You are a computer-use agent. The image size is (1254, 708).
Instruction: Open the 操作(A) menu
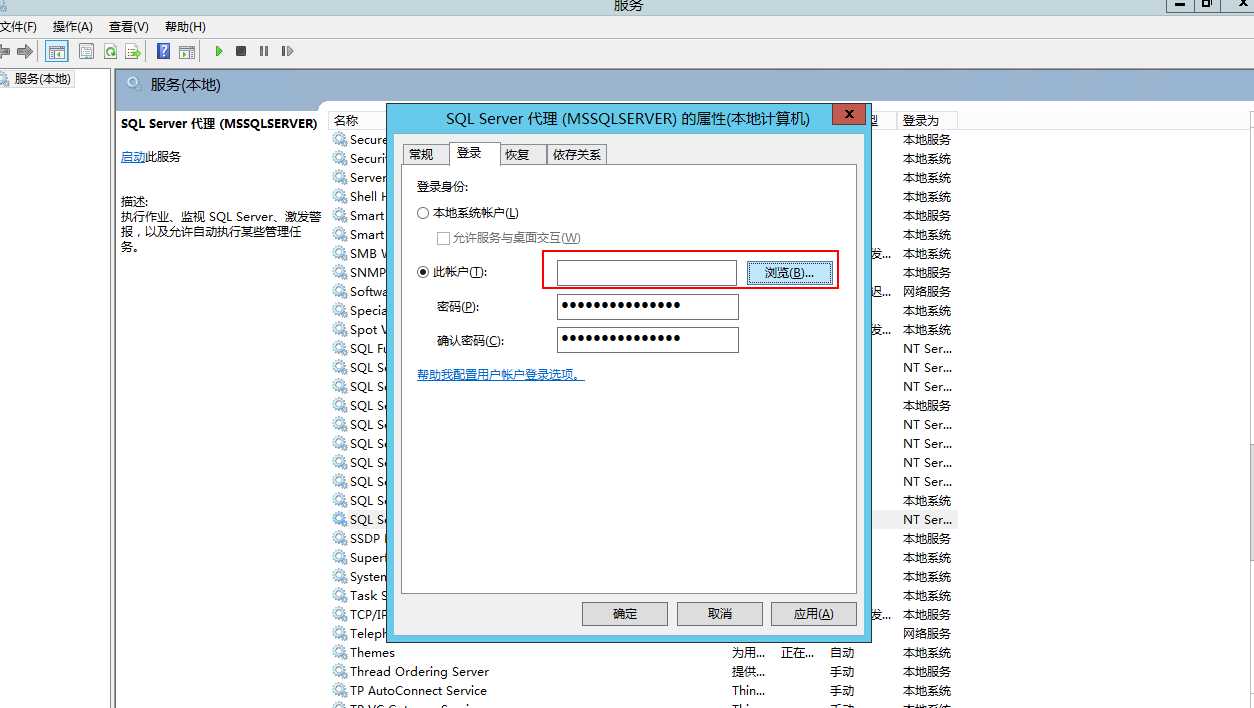pos(73,27)
